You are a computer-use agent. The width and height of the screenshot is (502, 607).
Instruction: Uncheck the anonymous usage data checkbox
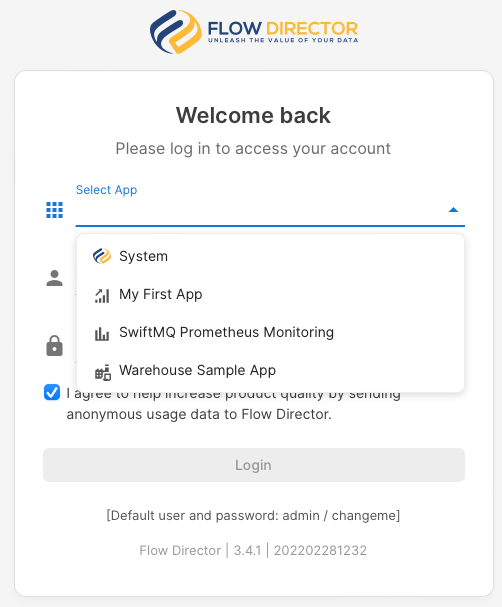click(x=52, y=392)
